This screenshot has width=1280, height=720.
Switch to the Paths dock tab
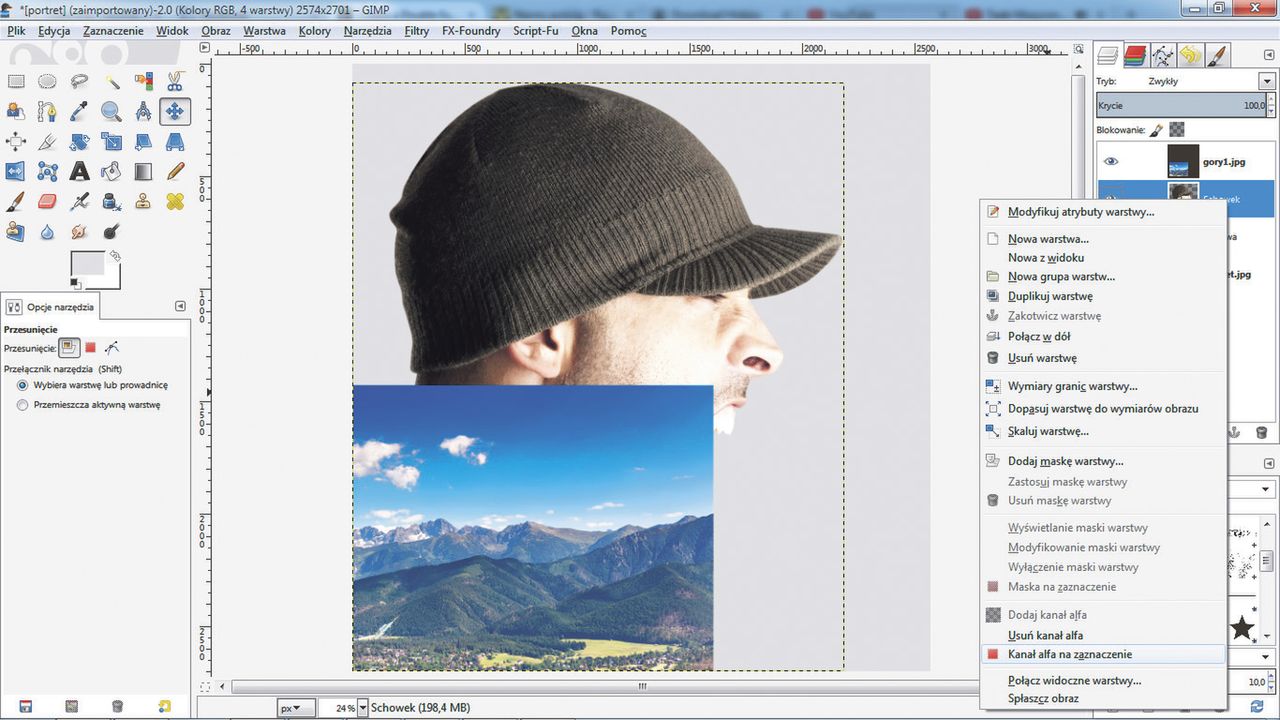coord(1162,54)
